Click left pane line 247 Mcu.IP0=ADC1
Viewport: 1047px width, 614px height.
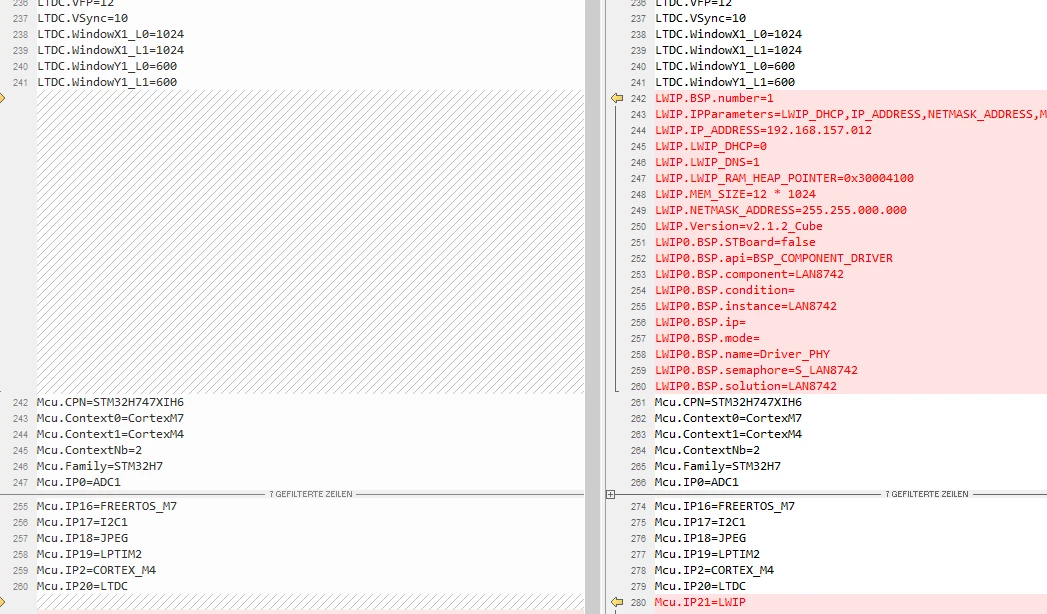point(79,483)
